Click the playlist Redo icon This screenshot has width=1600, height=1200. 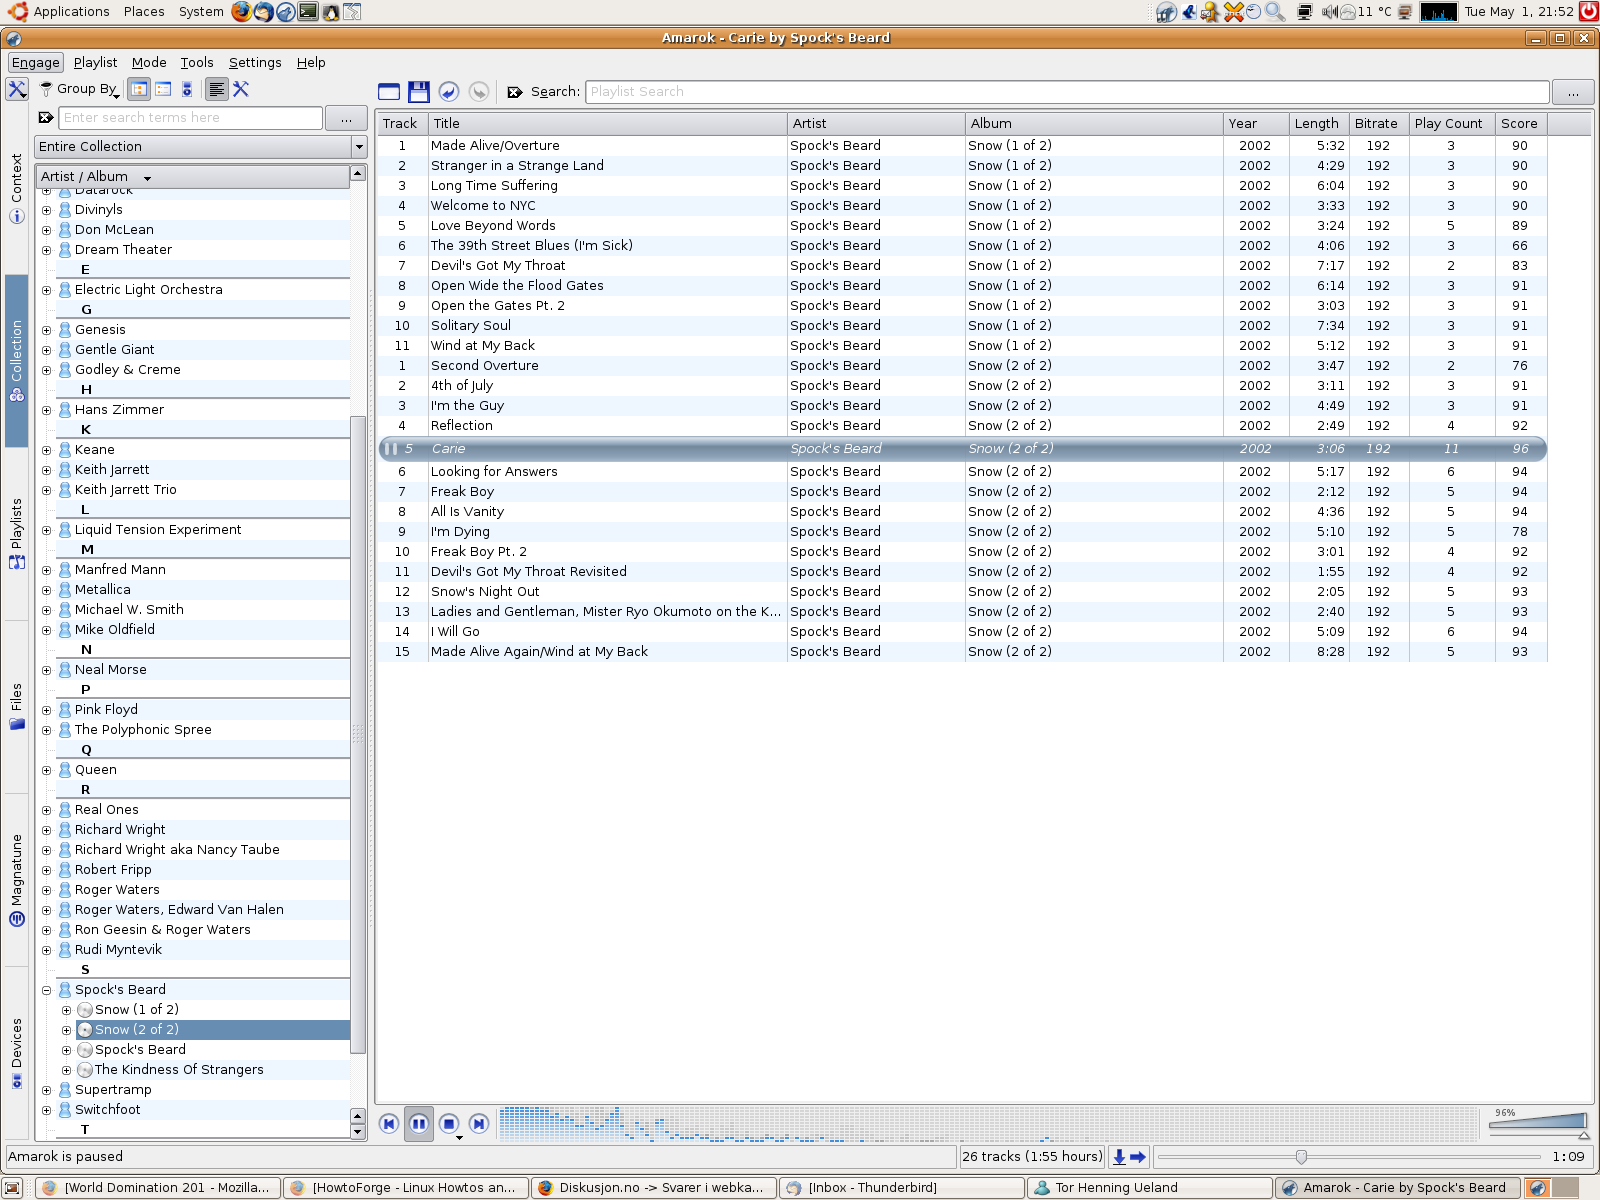[479, 92]
